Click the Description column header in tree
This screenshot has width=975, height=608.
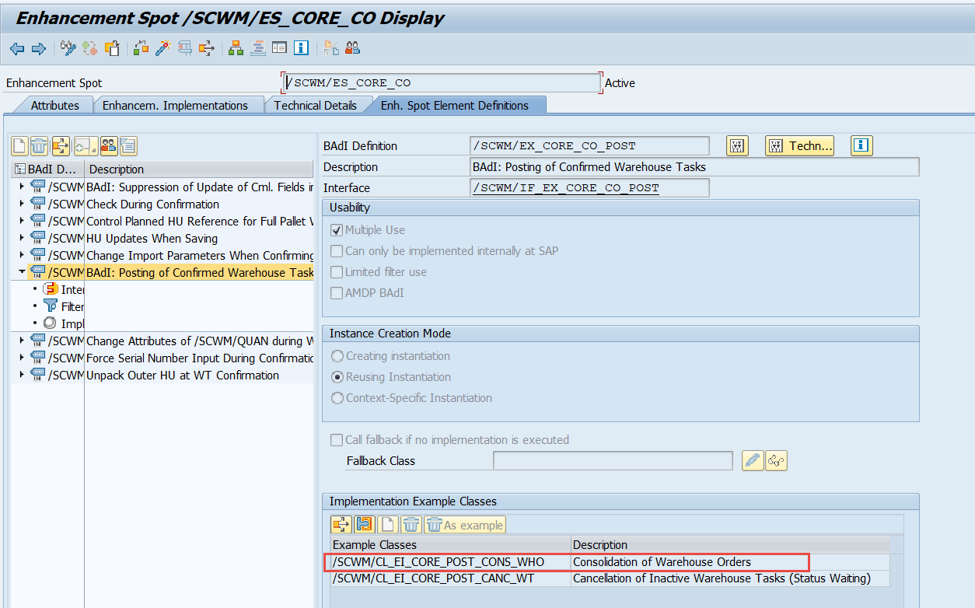tap(199, 169)
